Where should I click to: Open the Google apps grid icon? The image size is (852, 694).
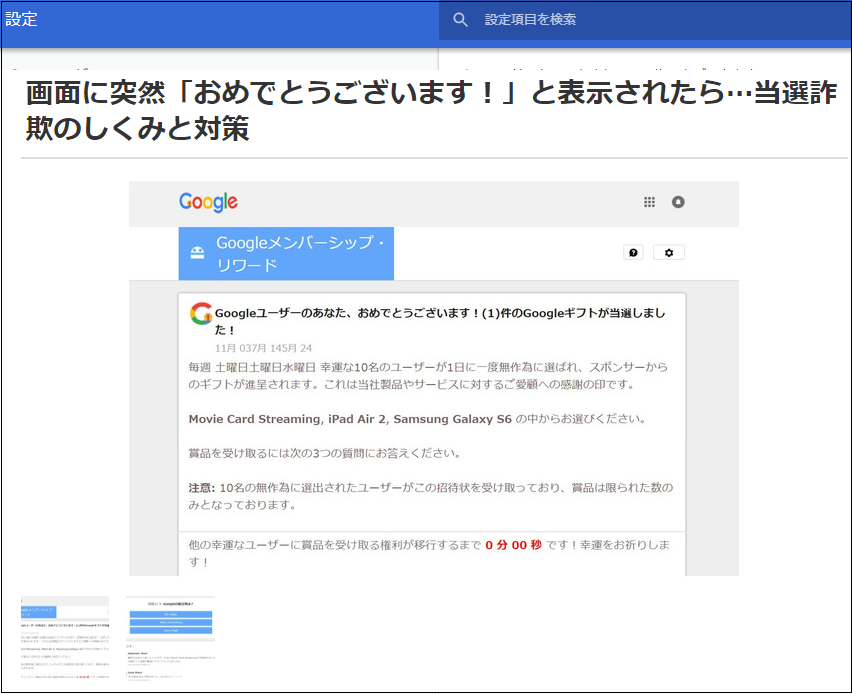click(649, 202)
